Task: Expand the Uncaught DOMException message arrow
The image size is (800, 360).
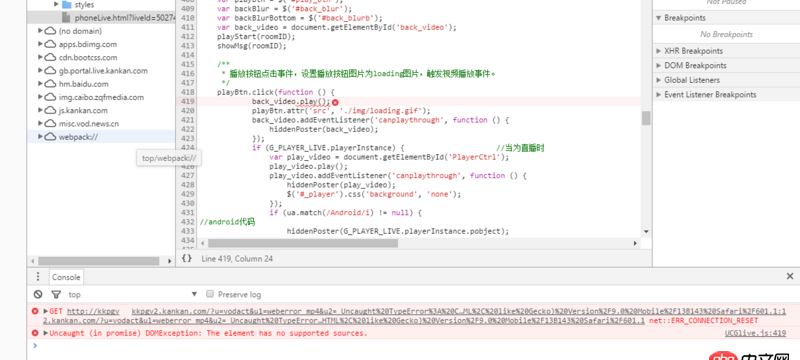Action: [x=45, y=333]
